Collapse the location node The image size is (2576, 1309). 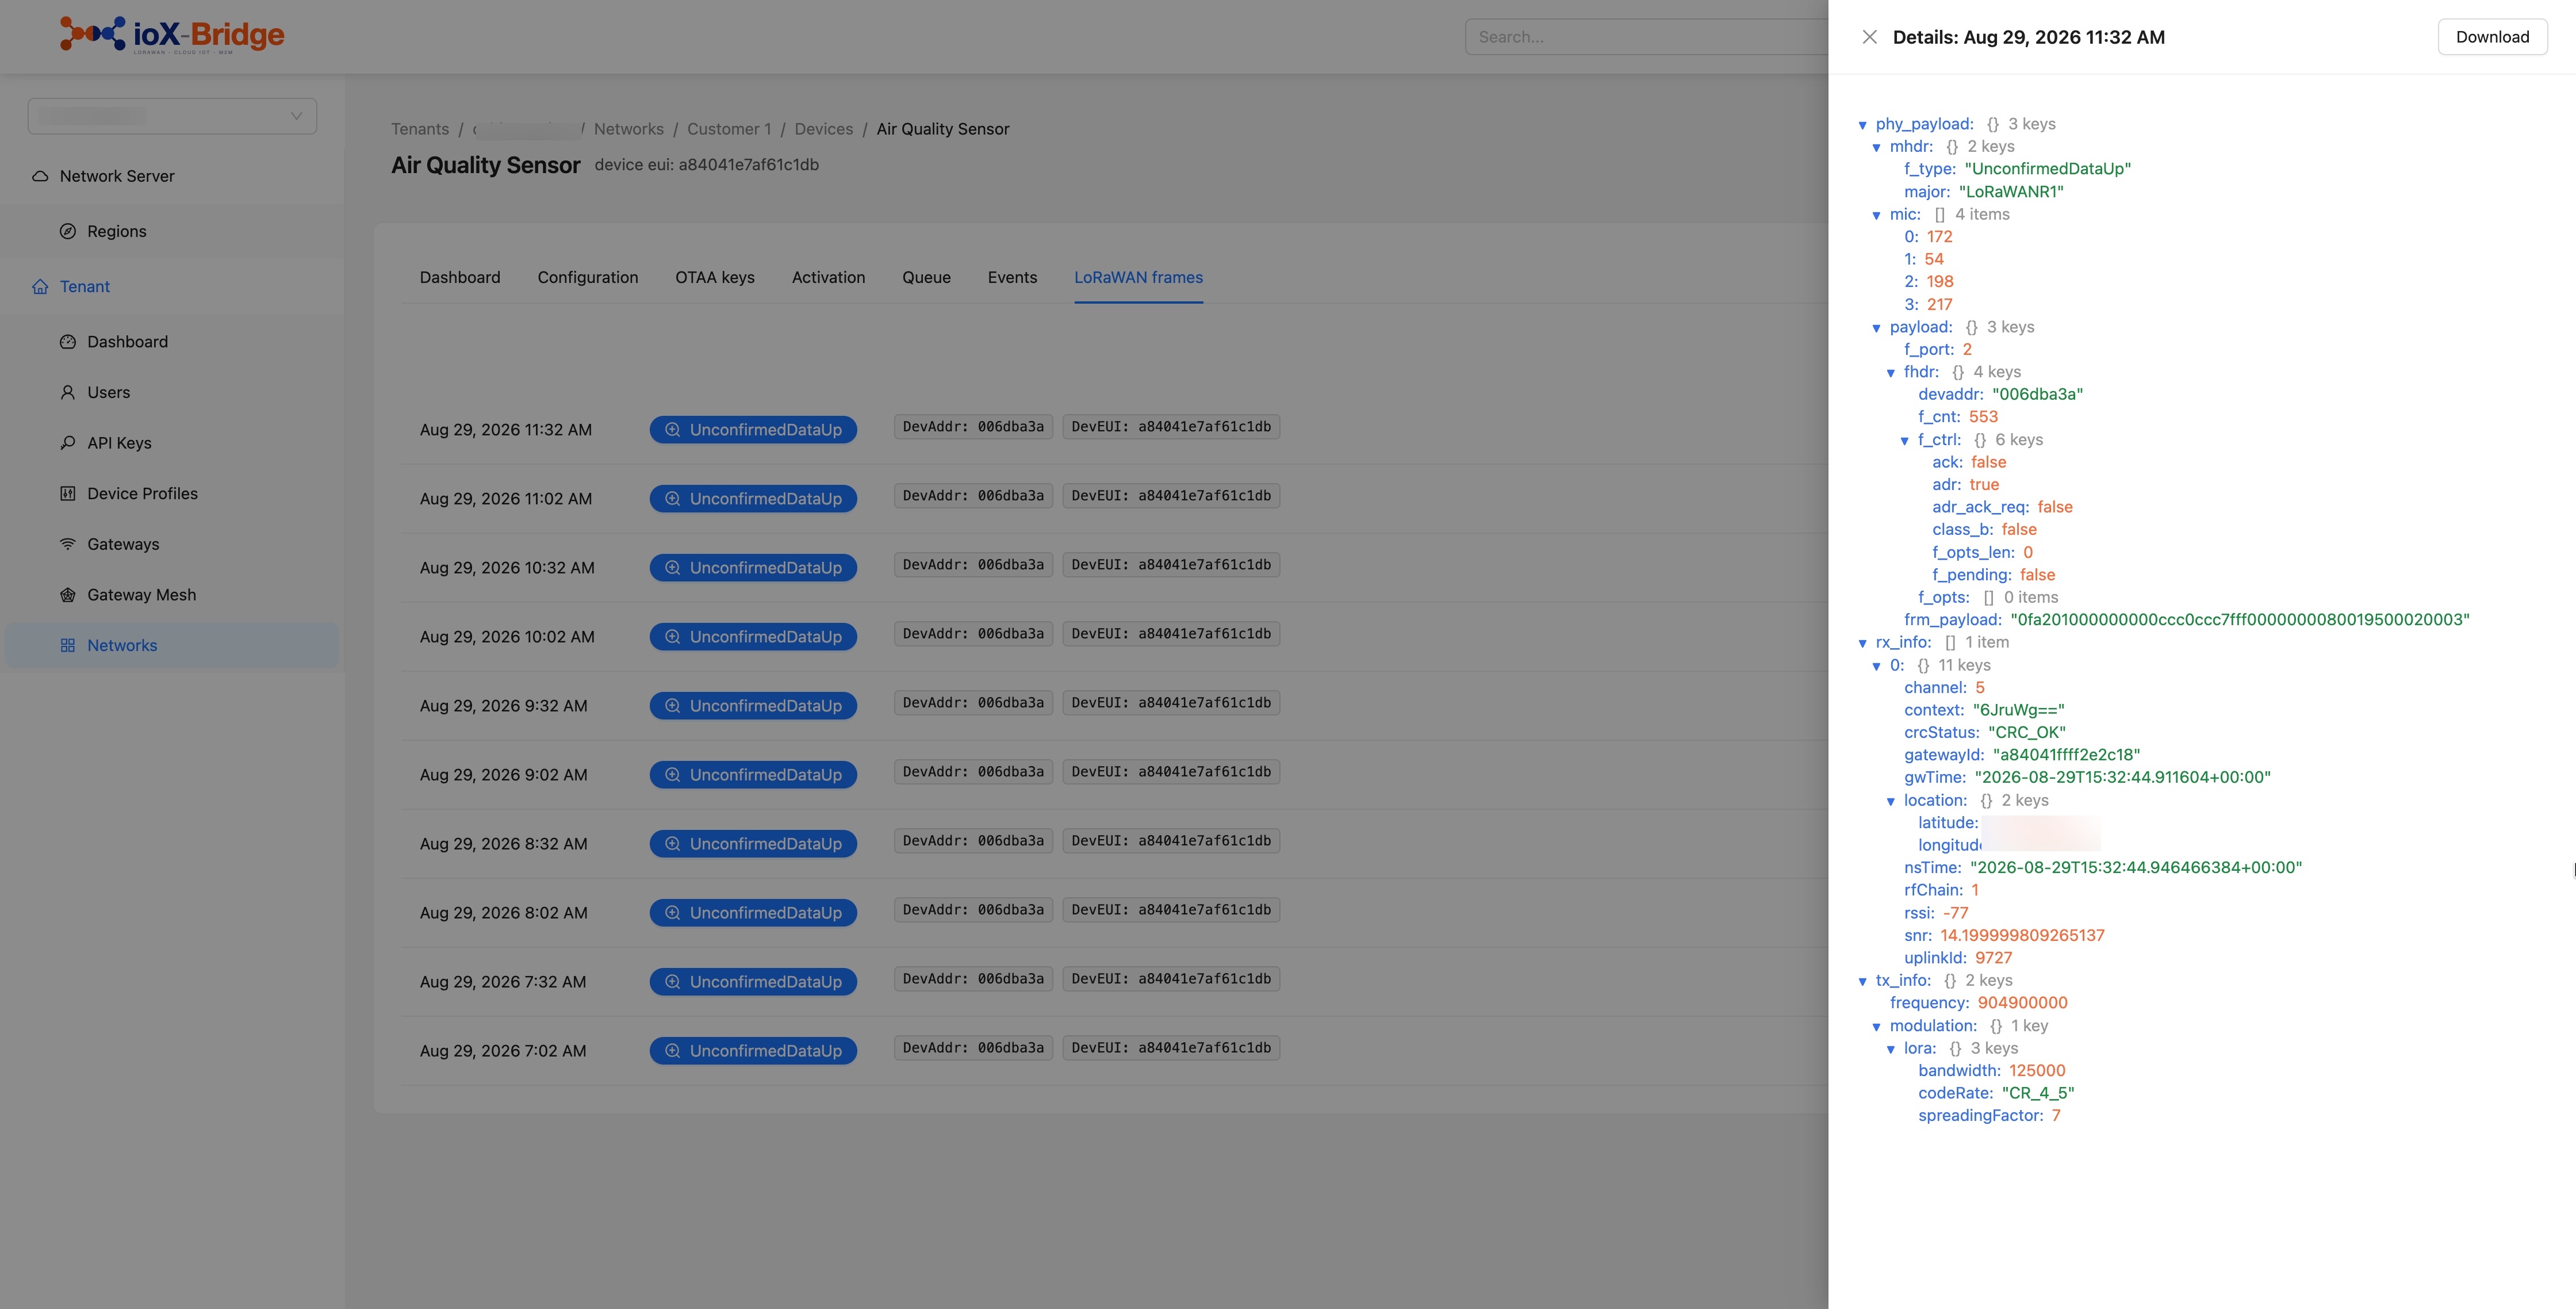pos(1890,801)
